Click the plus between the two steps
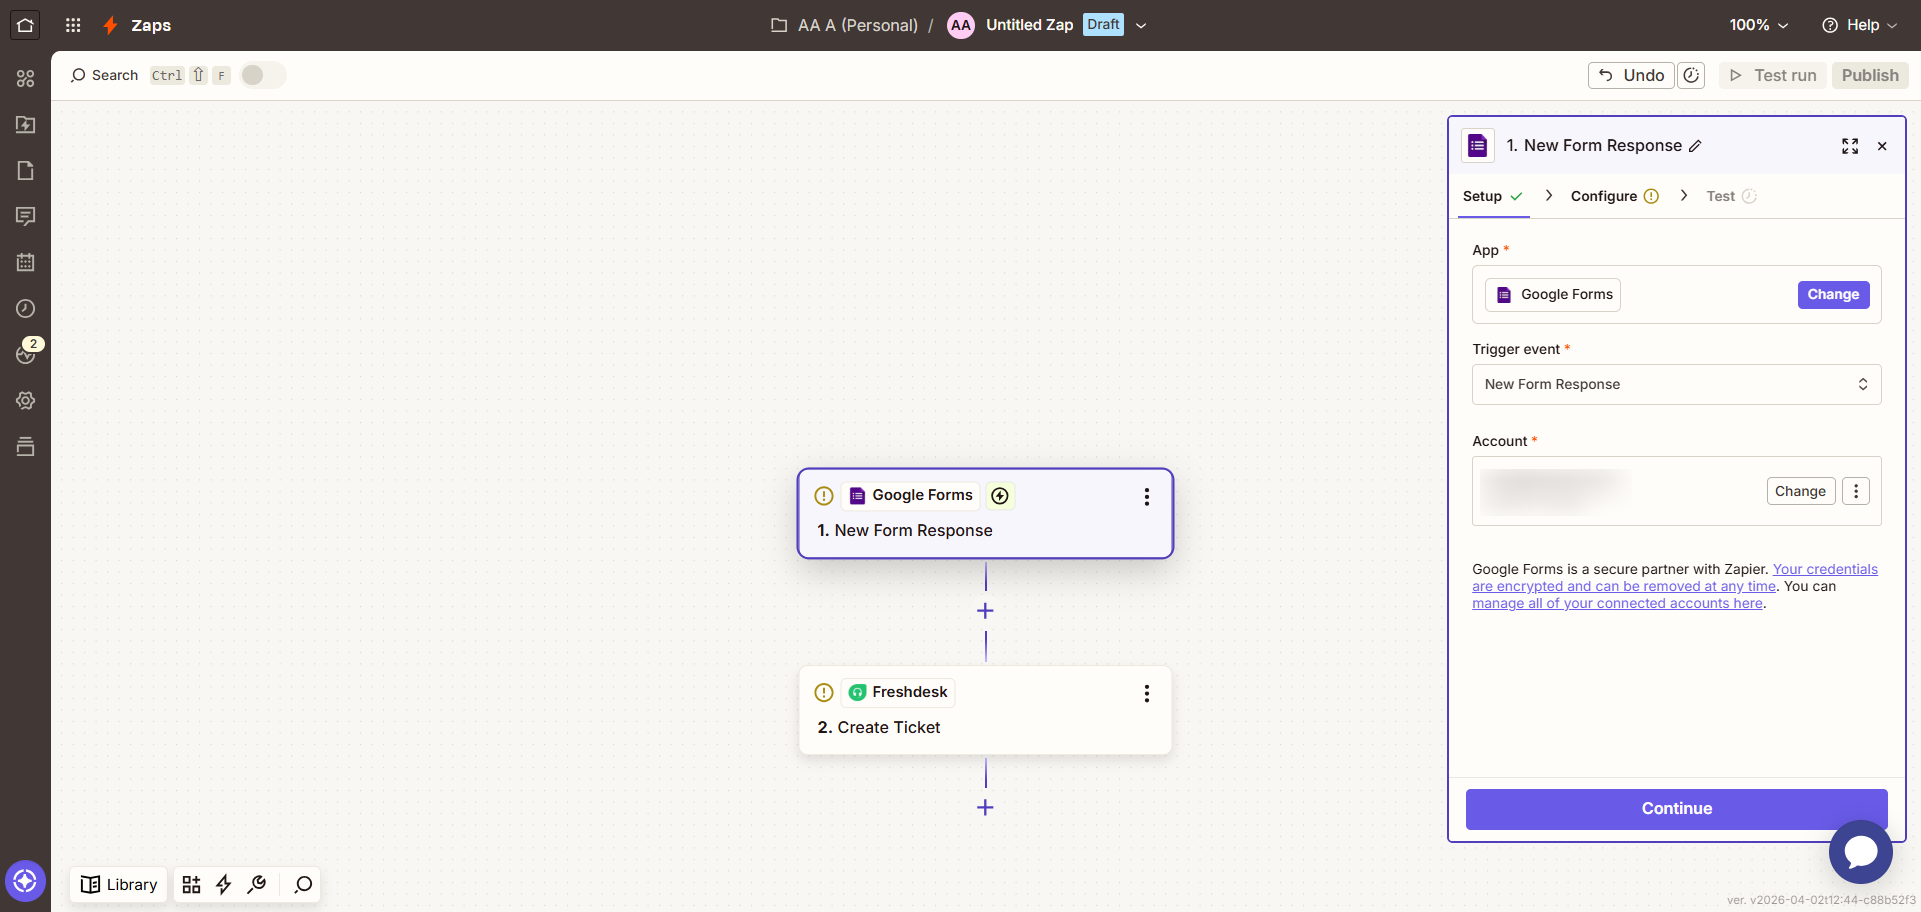The height and width of the screenshot is (912, 1921). (x=985, y=610)
